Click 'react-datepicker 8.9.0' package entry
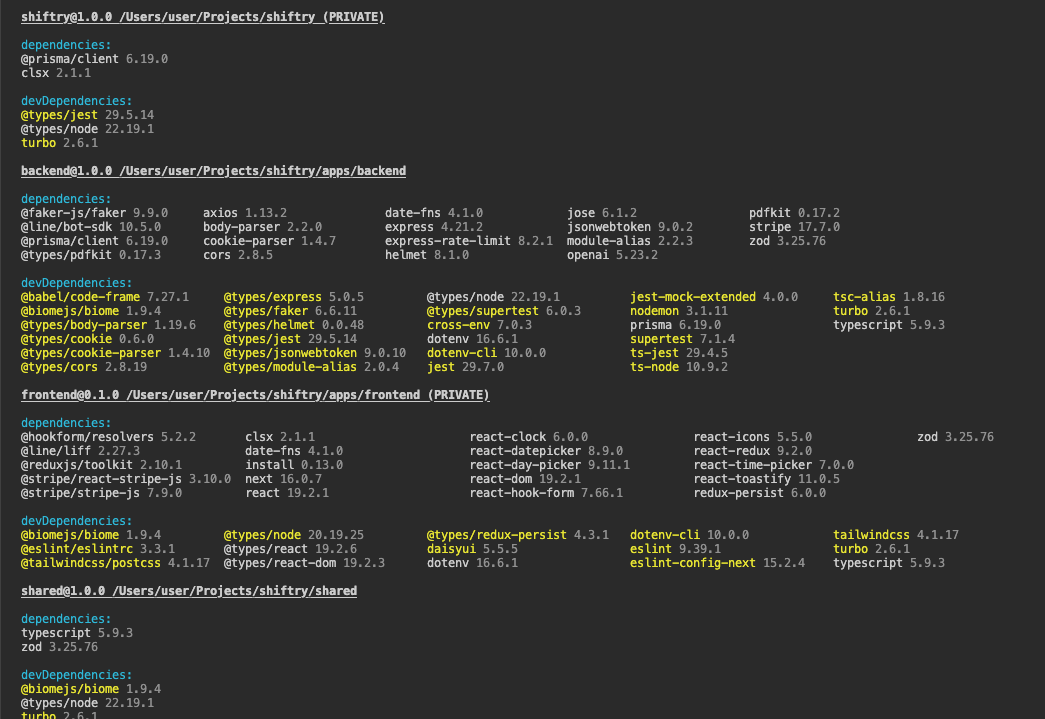Image resolution: width=1045 pixels, height=719 pixels. (546, 450)
